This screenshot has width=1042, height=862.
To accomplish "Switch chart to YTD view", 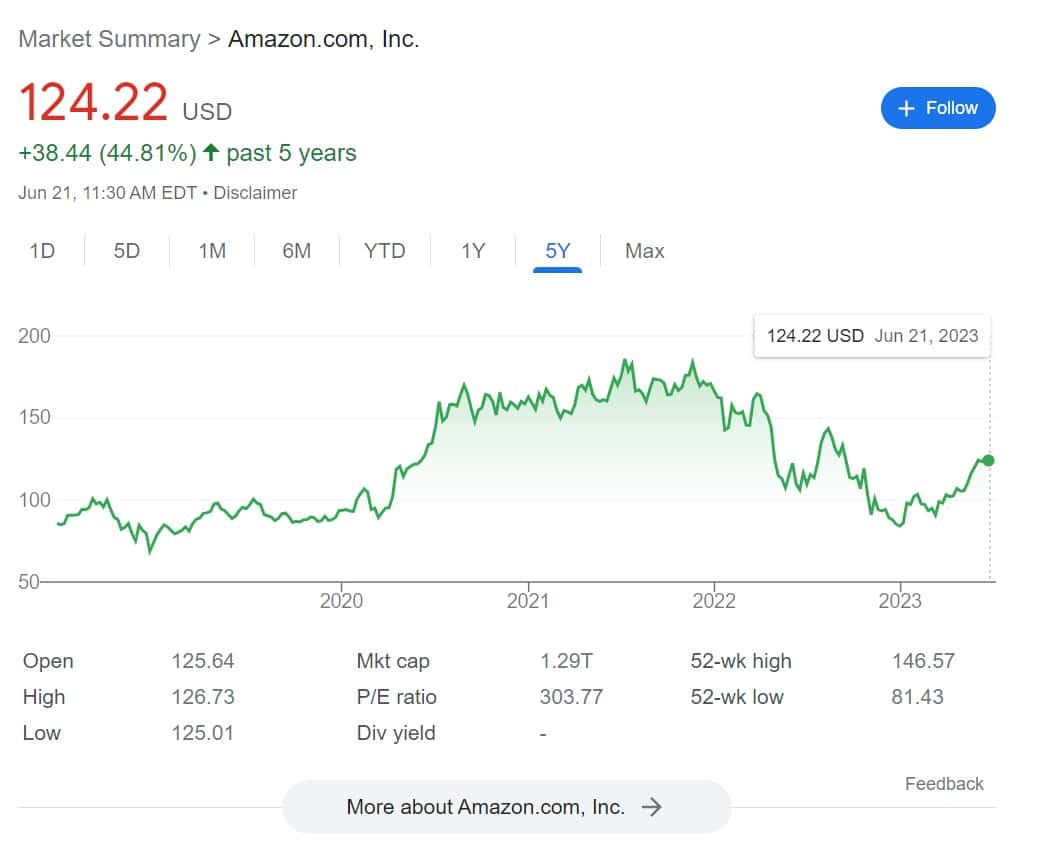I will [x=385, y=251].
